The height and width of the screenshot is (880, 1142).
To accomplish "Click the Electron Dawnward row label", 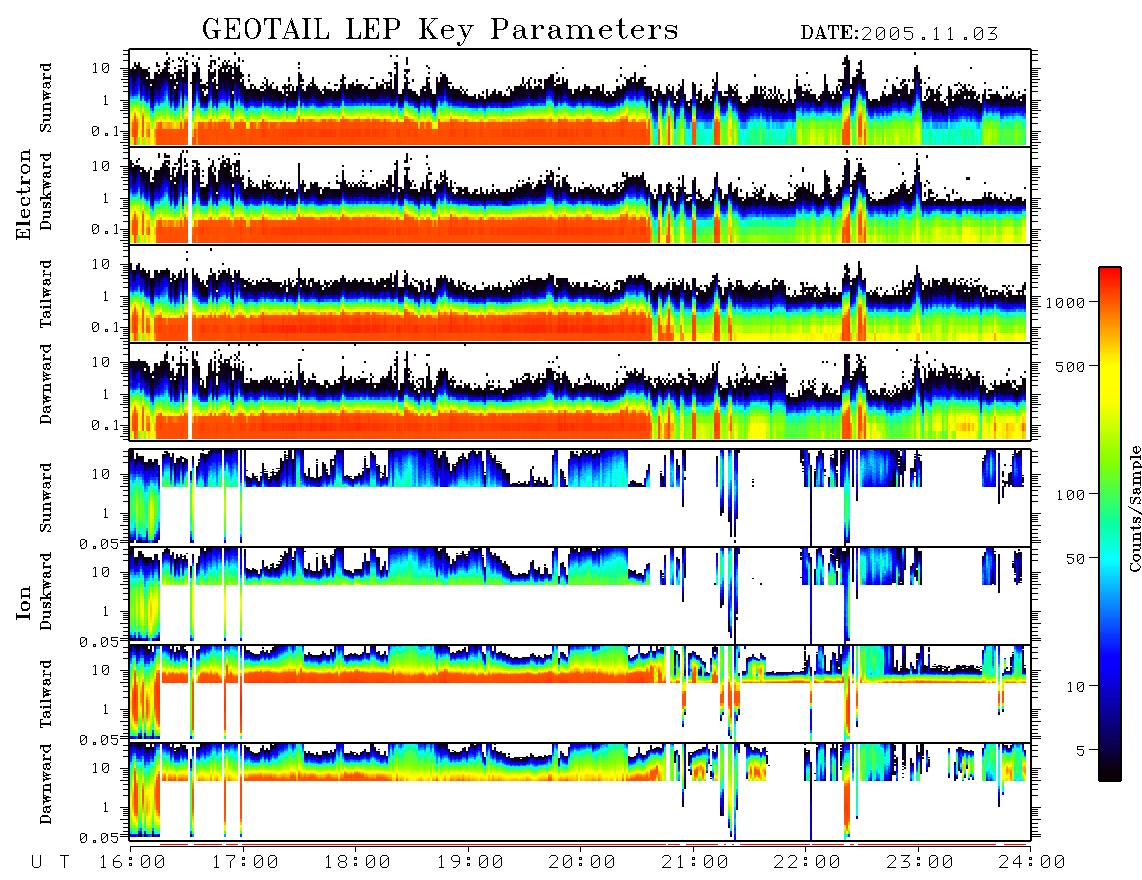I will (x=46, y=385).
